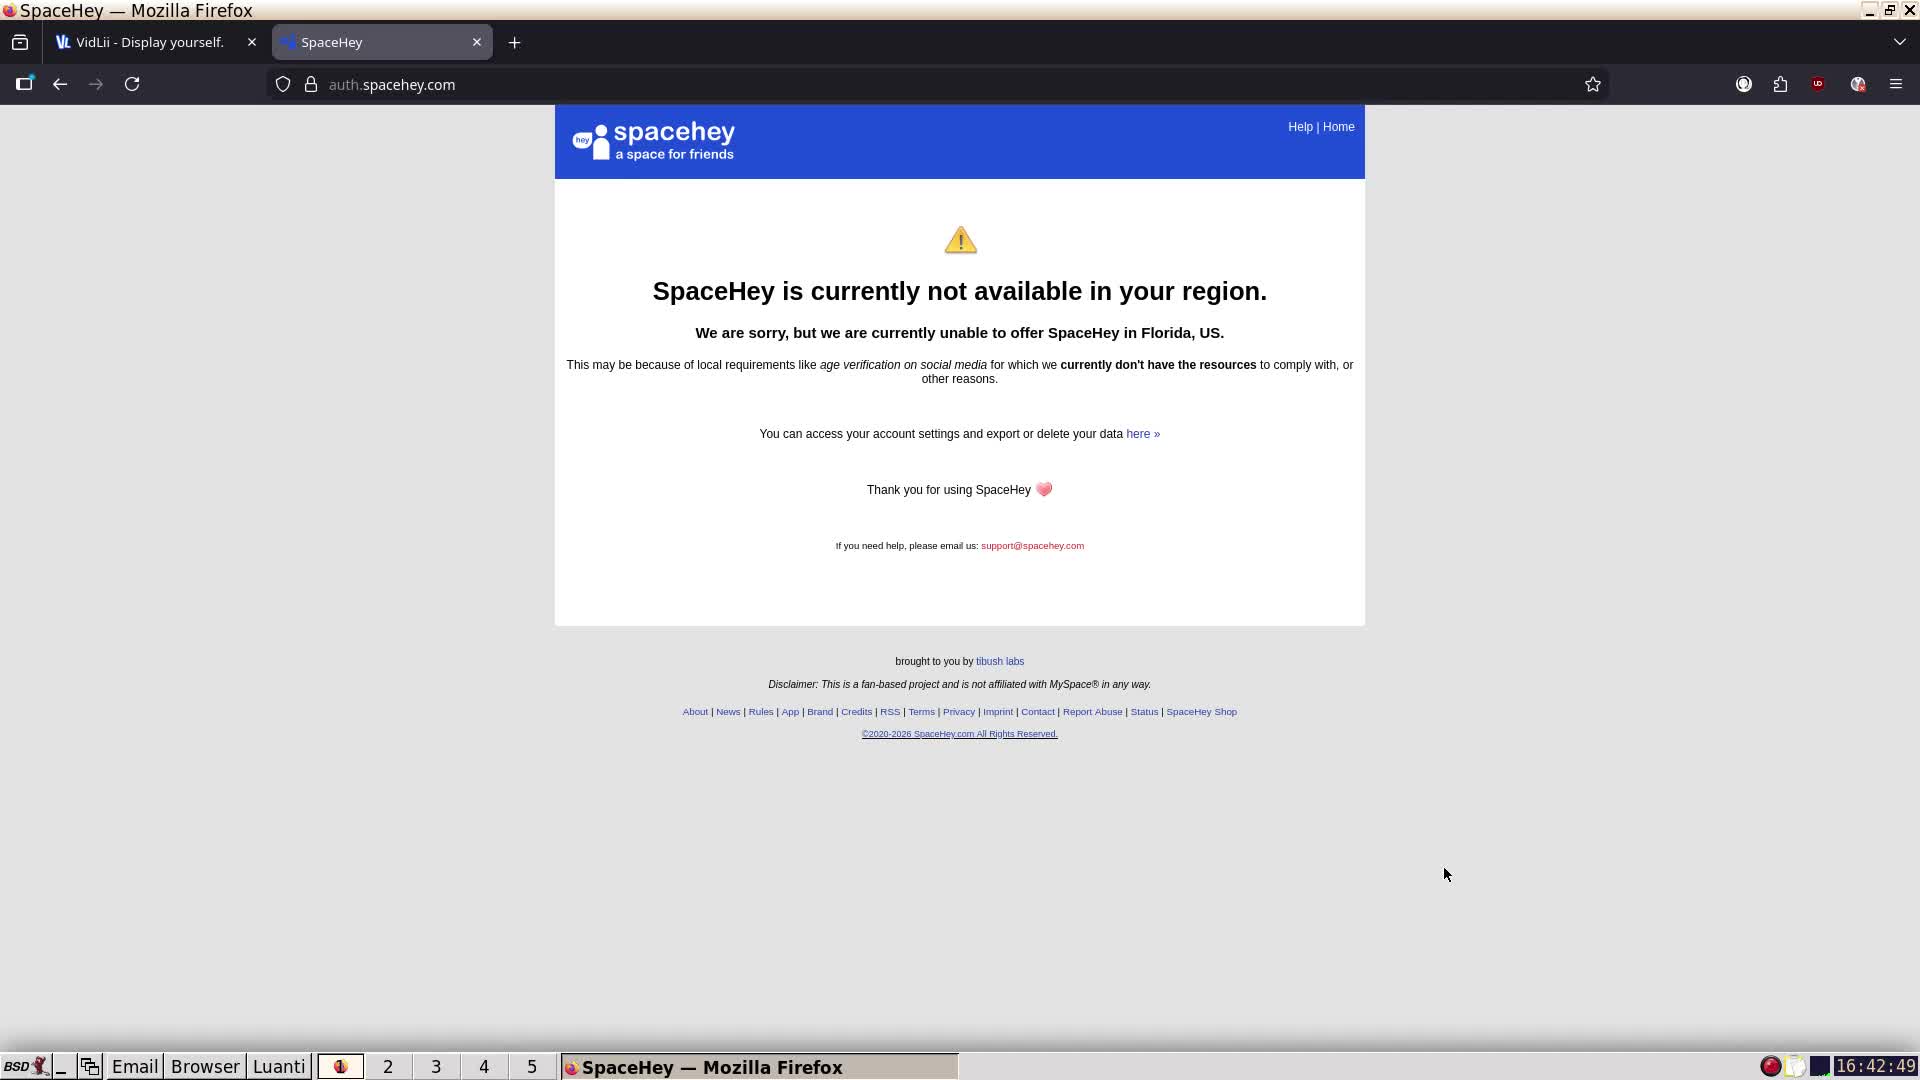Screen dimensions: 1920x1080
Task: Click the tracking protection shield in address bar
Action: [x=283, y=84]
